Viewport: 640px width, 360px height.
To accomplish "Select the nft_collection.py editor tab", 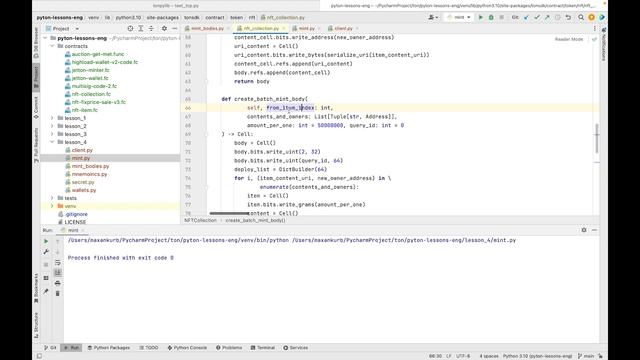I will [261, 29].
